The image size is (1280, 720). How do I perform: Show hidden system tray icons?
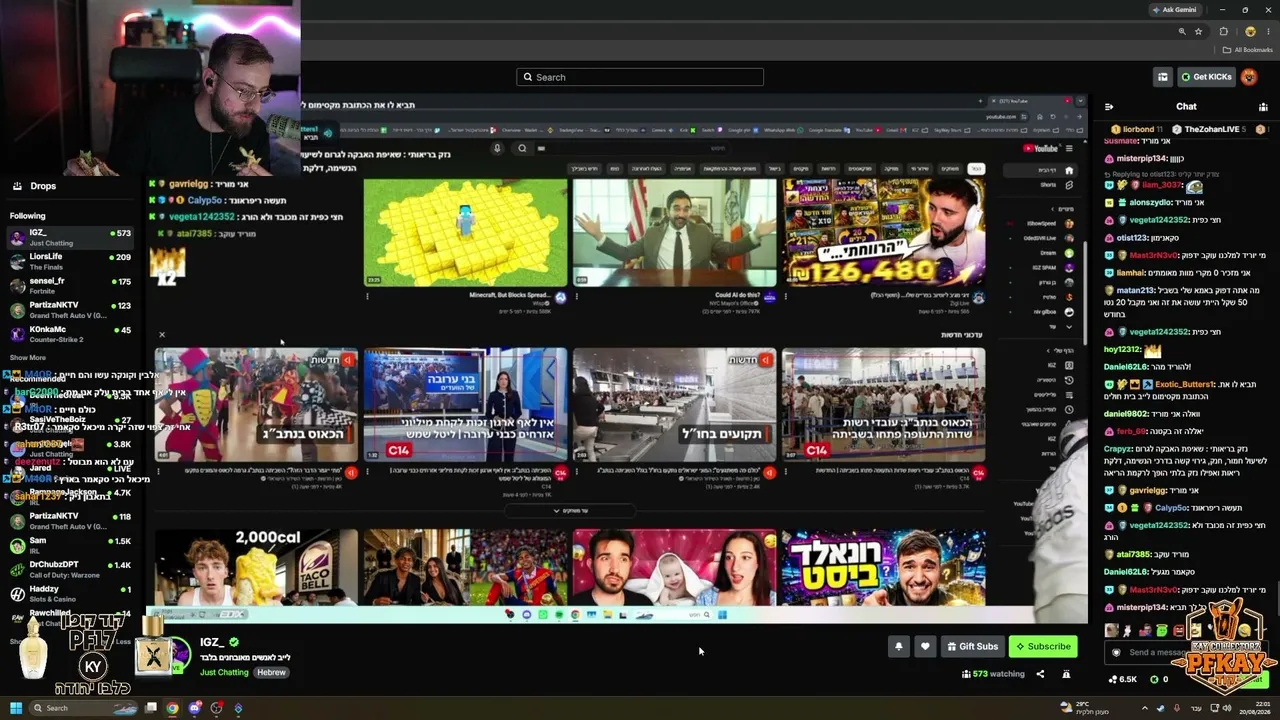click(1145, 708)
